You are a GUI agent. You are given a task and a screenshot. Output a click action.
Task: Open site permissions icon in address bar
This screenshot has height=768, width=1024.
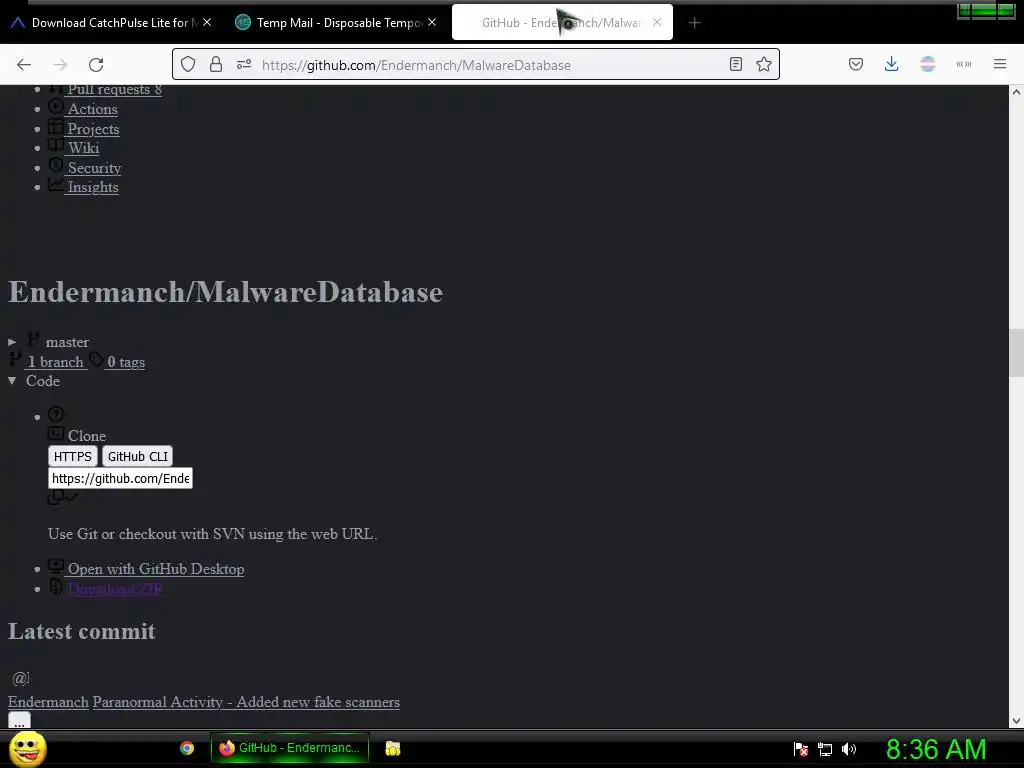click(x=244, y=64)
